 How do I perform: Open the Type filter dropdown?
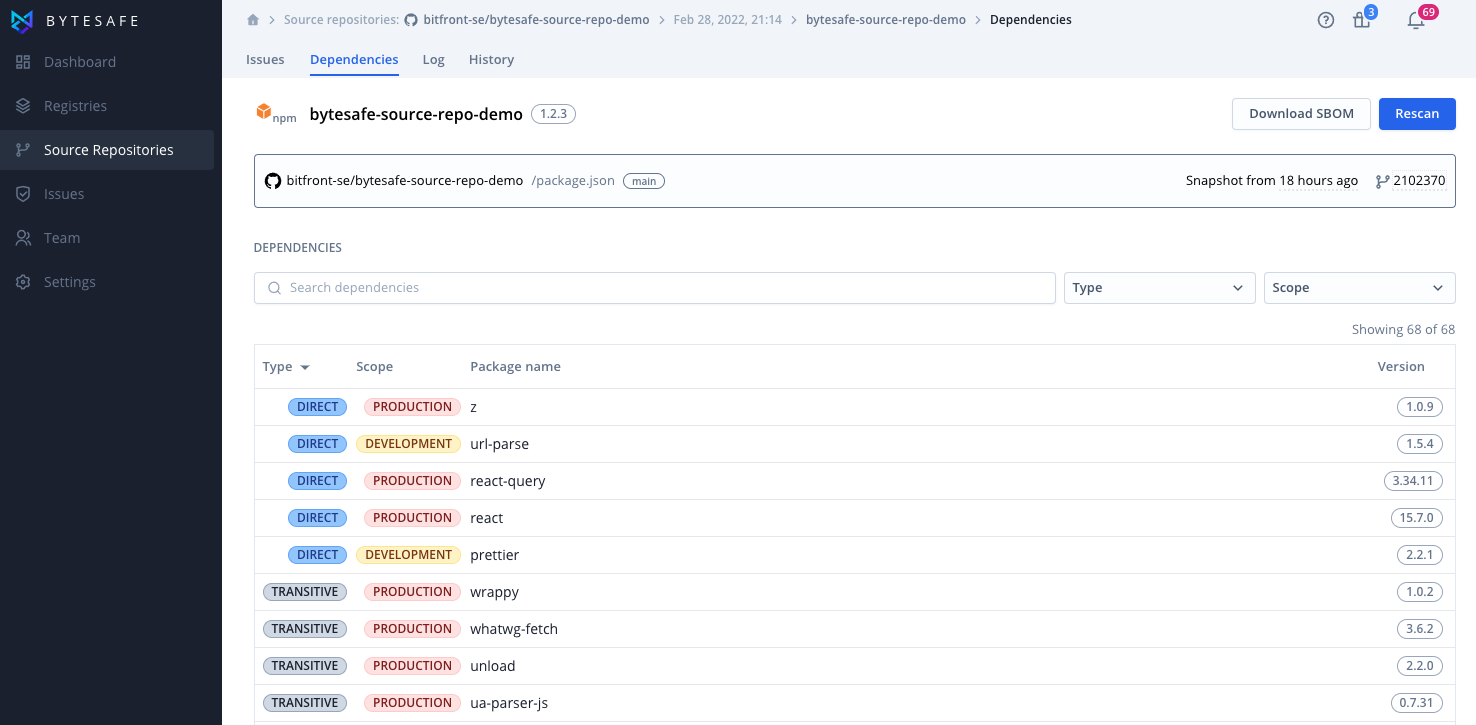click(1159, 287)
